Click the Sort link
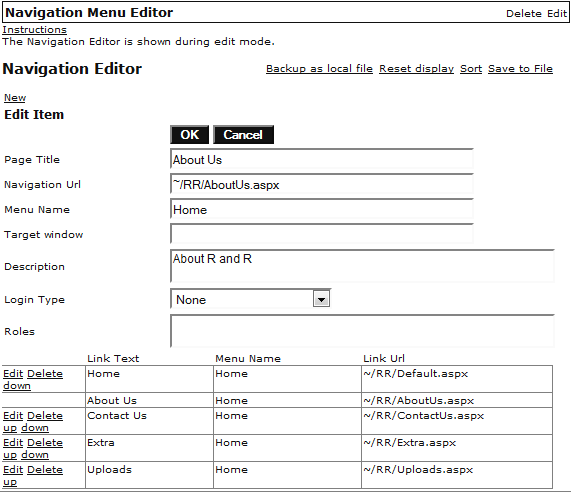This screenshot has height=493, width=571. (x=471, y=68)
